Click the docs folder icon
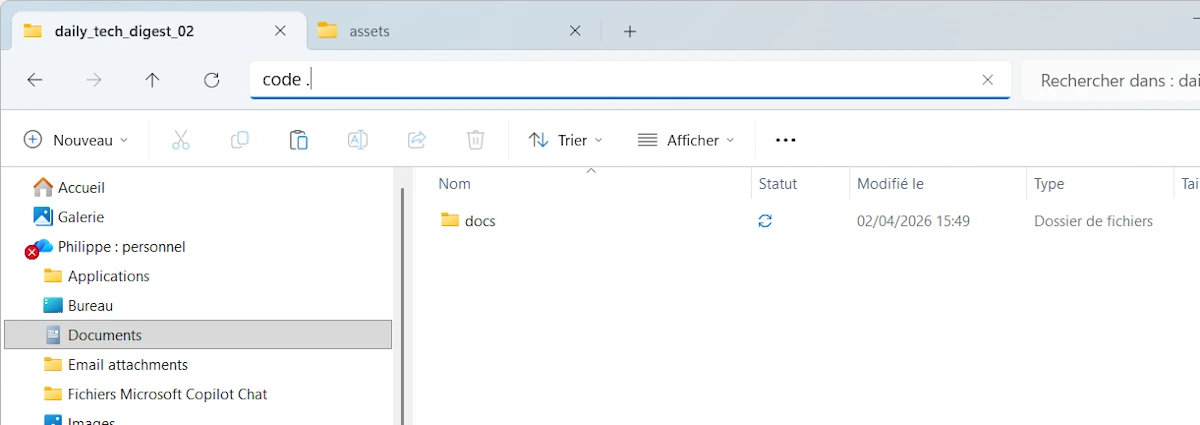This screenshot has height=425, width=1200. pyautogui.click(x=450, y=220)
